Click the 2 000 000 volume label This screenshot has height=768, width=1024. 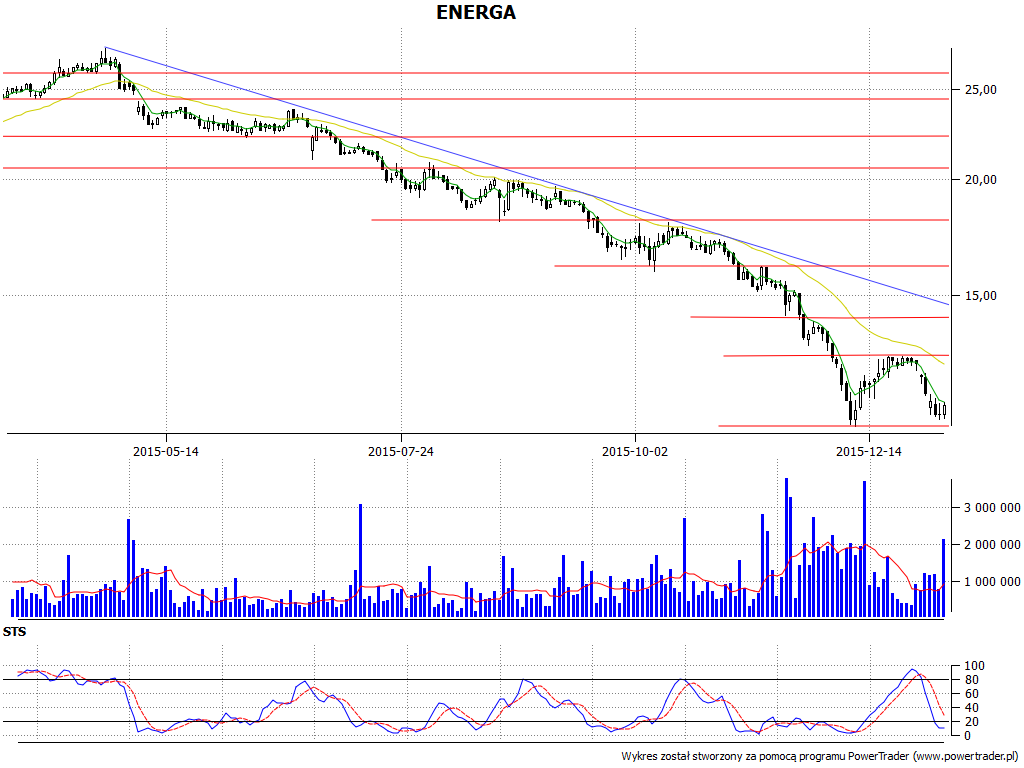click(992, 545)
